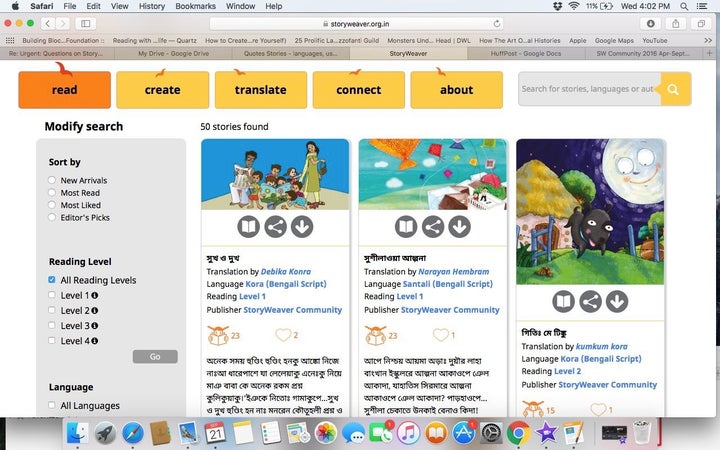This screenshot has width=720, height=450.
Task: Open the File menu
Action: point(70,6)
